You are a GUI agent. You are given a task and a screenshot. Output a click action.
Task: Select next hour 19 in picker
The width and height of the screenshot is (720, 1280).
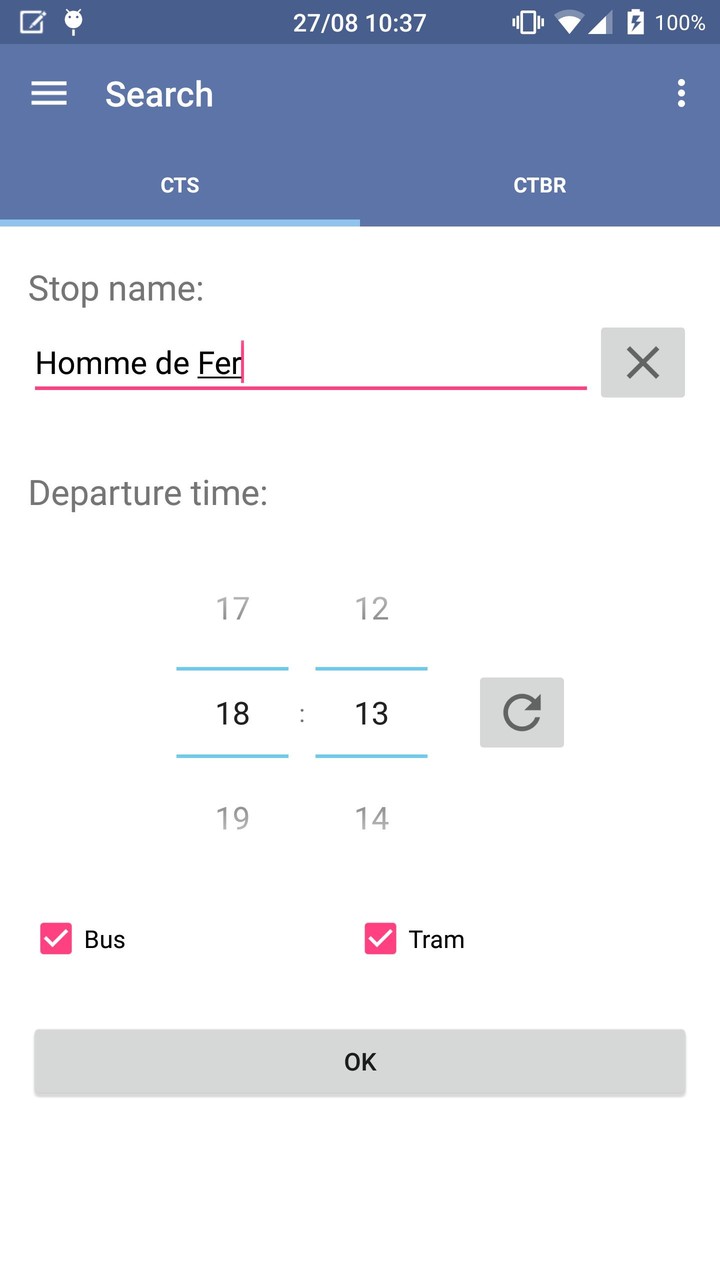click(x=232, y=818)
